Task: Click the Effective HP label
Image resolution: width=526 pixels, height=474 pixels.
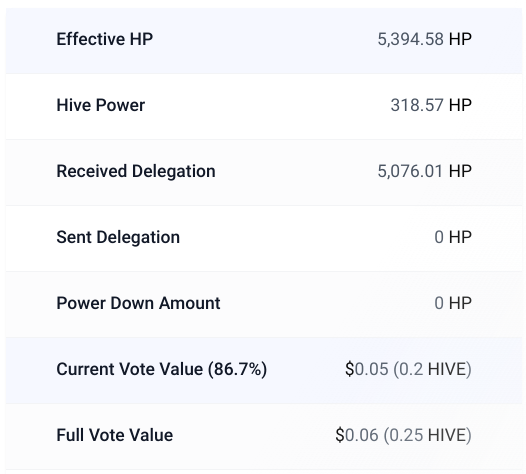Action: click(104, 39)
